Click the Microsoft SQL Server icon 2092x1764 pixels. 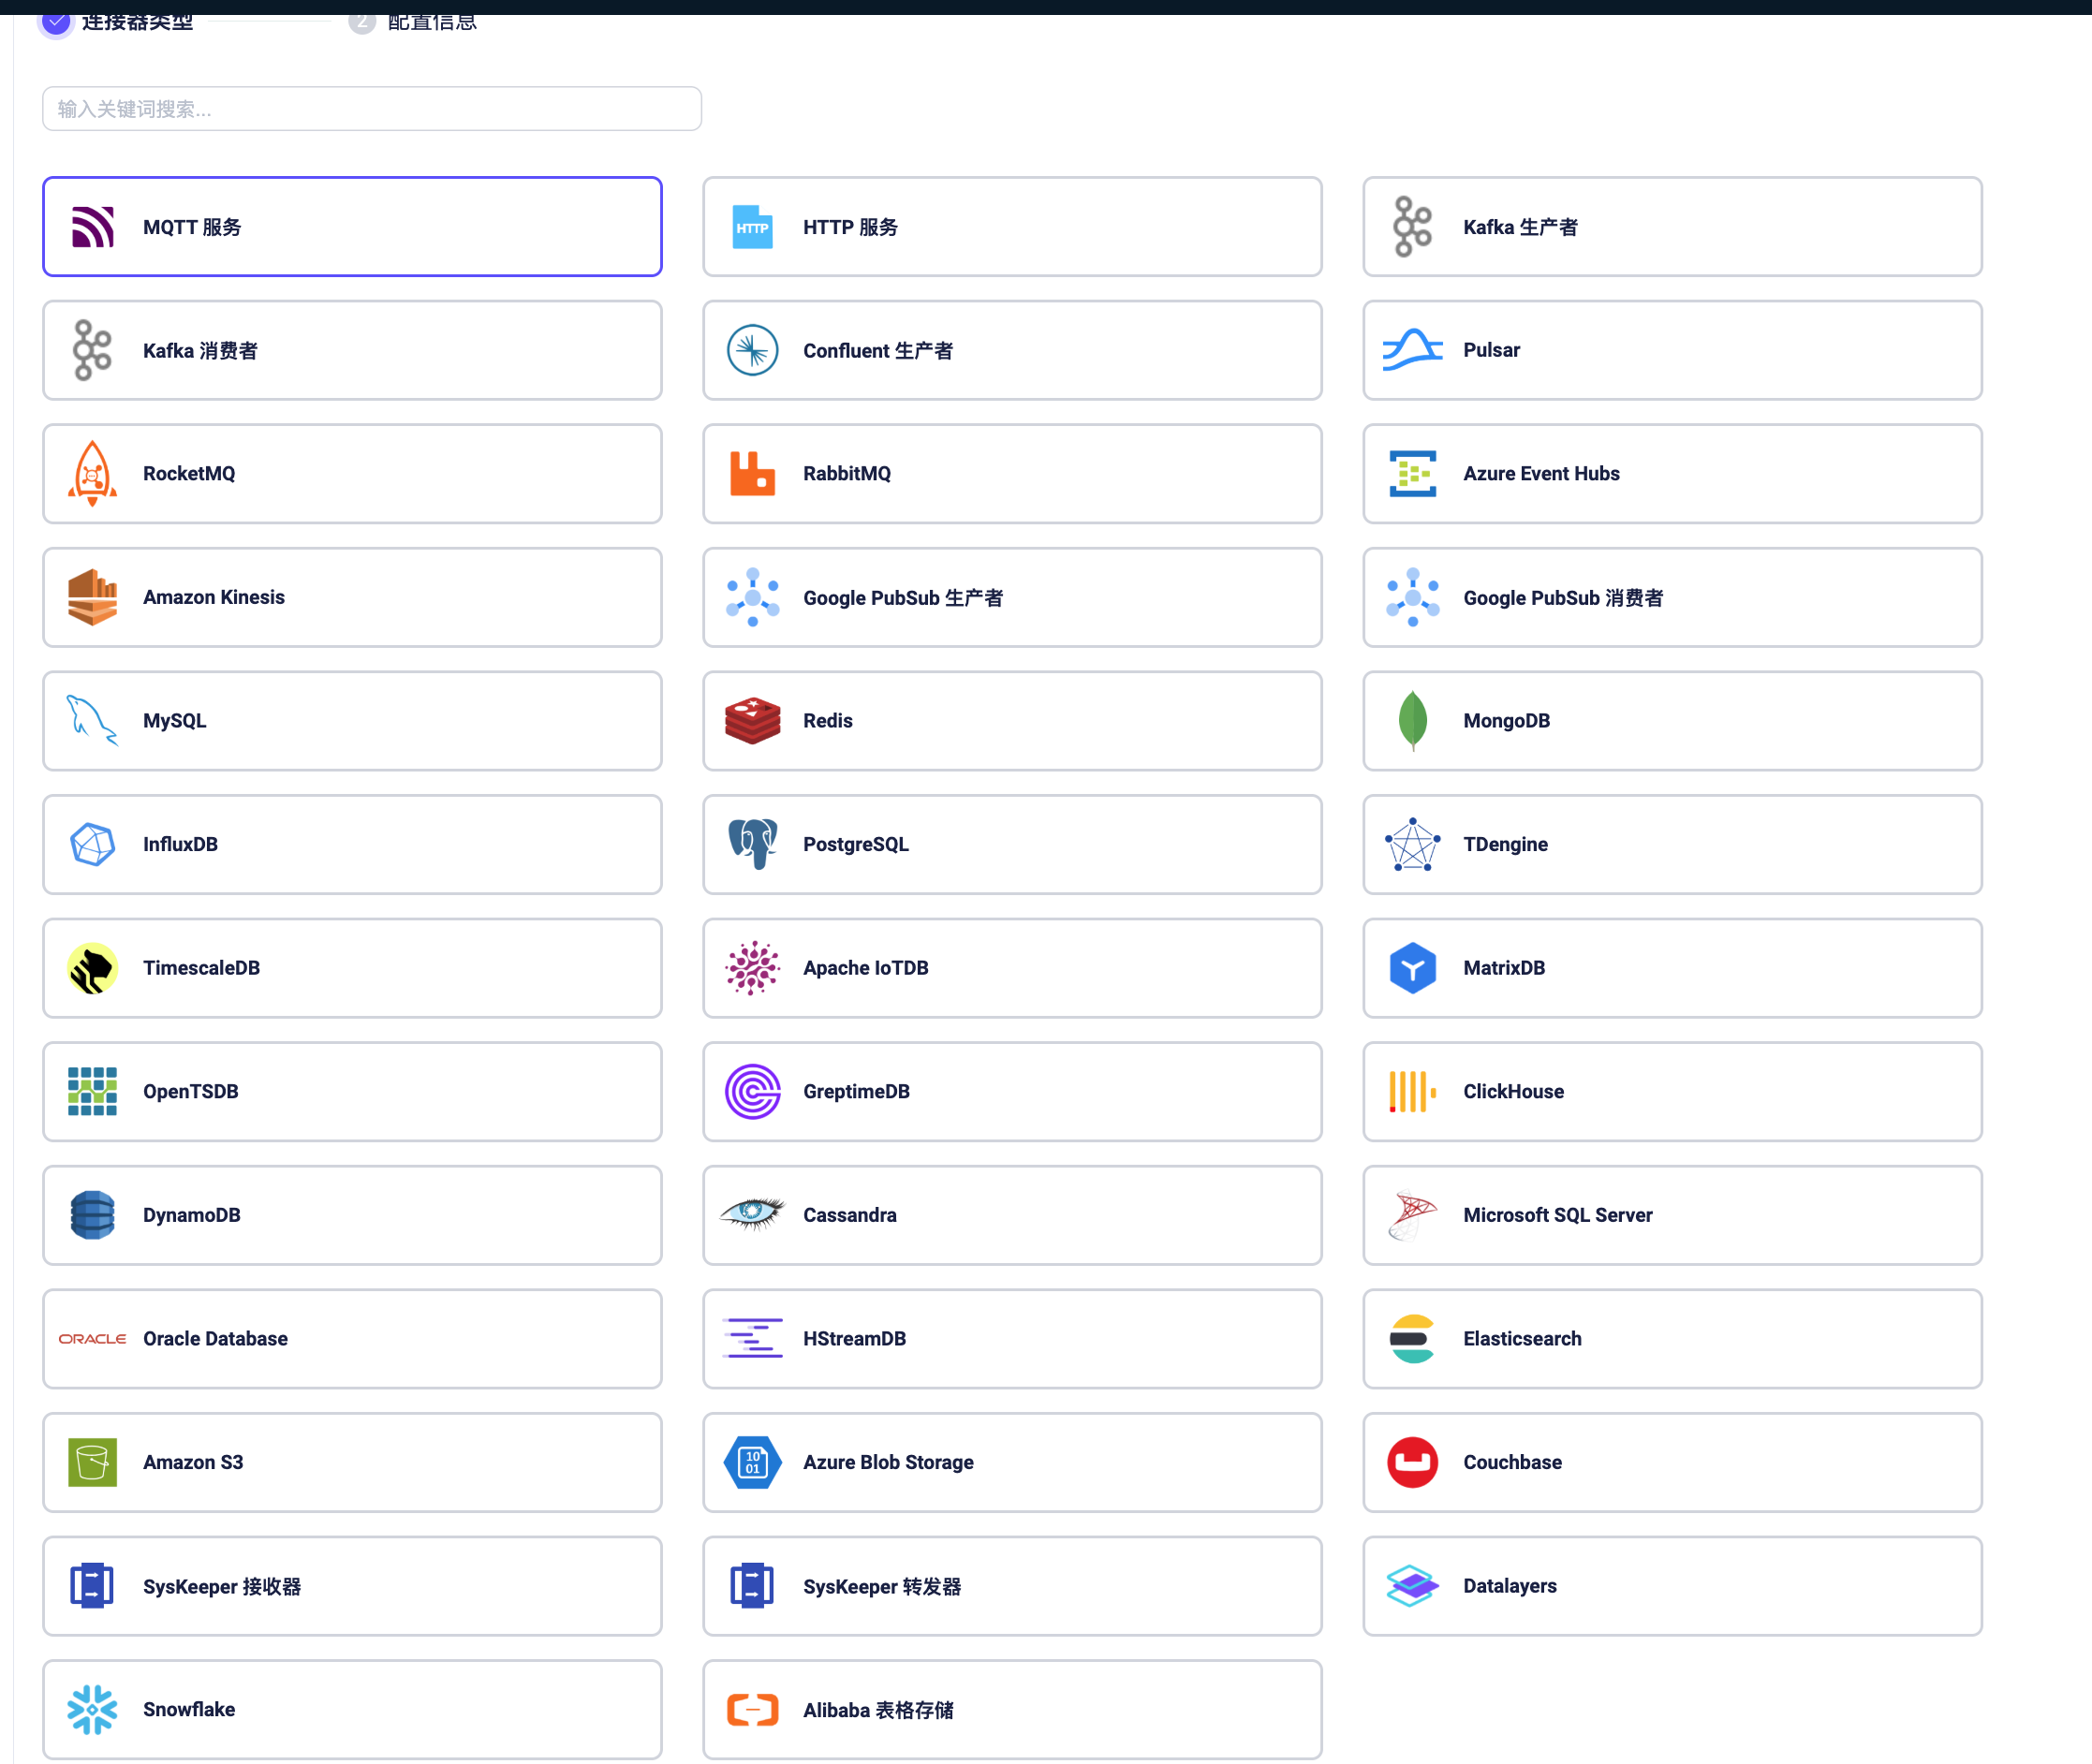pos(1412,1215)
